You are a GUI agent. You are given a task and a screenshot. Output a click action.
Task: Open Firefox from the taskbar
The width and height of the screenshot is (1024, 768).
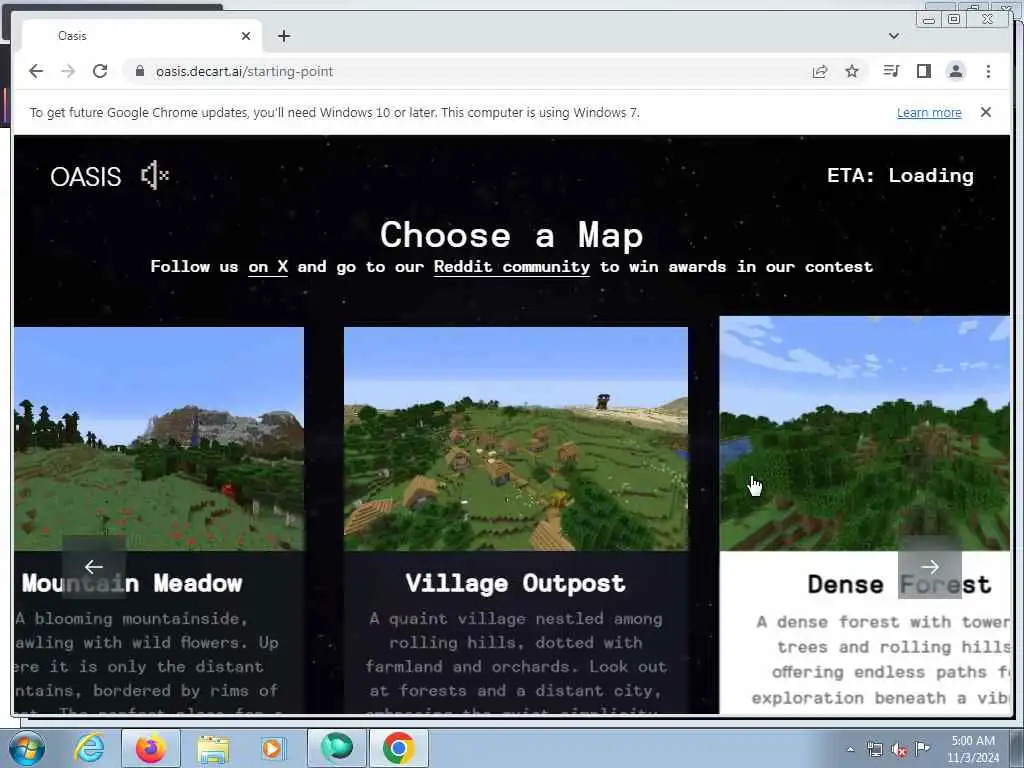[150, 748]
